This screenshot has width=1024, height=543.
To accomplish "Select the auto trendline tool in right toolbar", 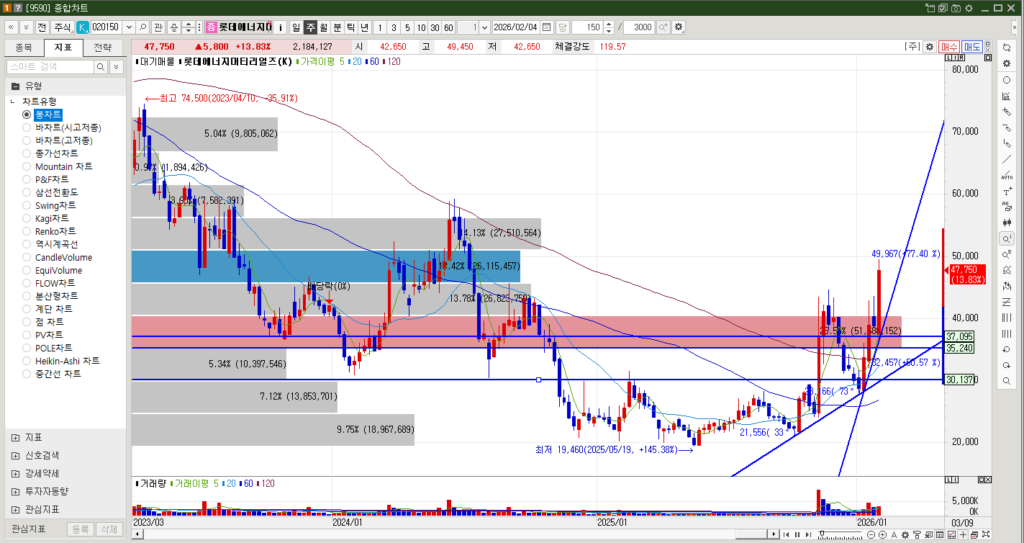I will click(x=1005, y=174).
